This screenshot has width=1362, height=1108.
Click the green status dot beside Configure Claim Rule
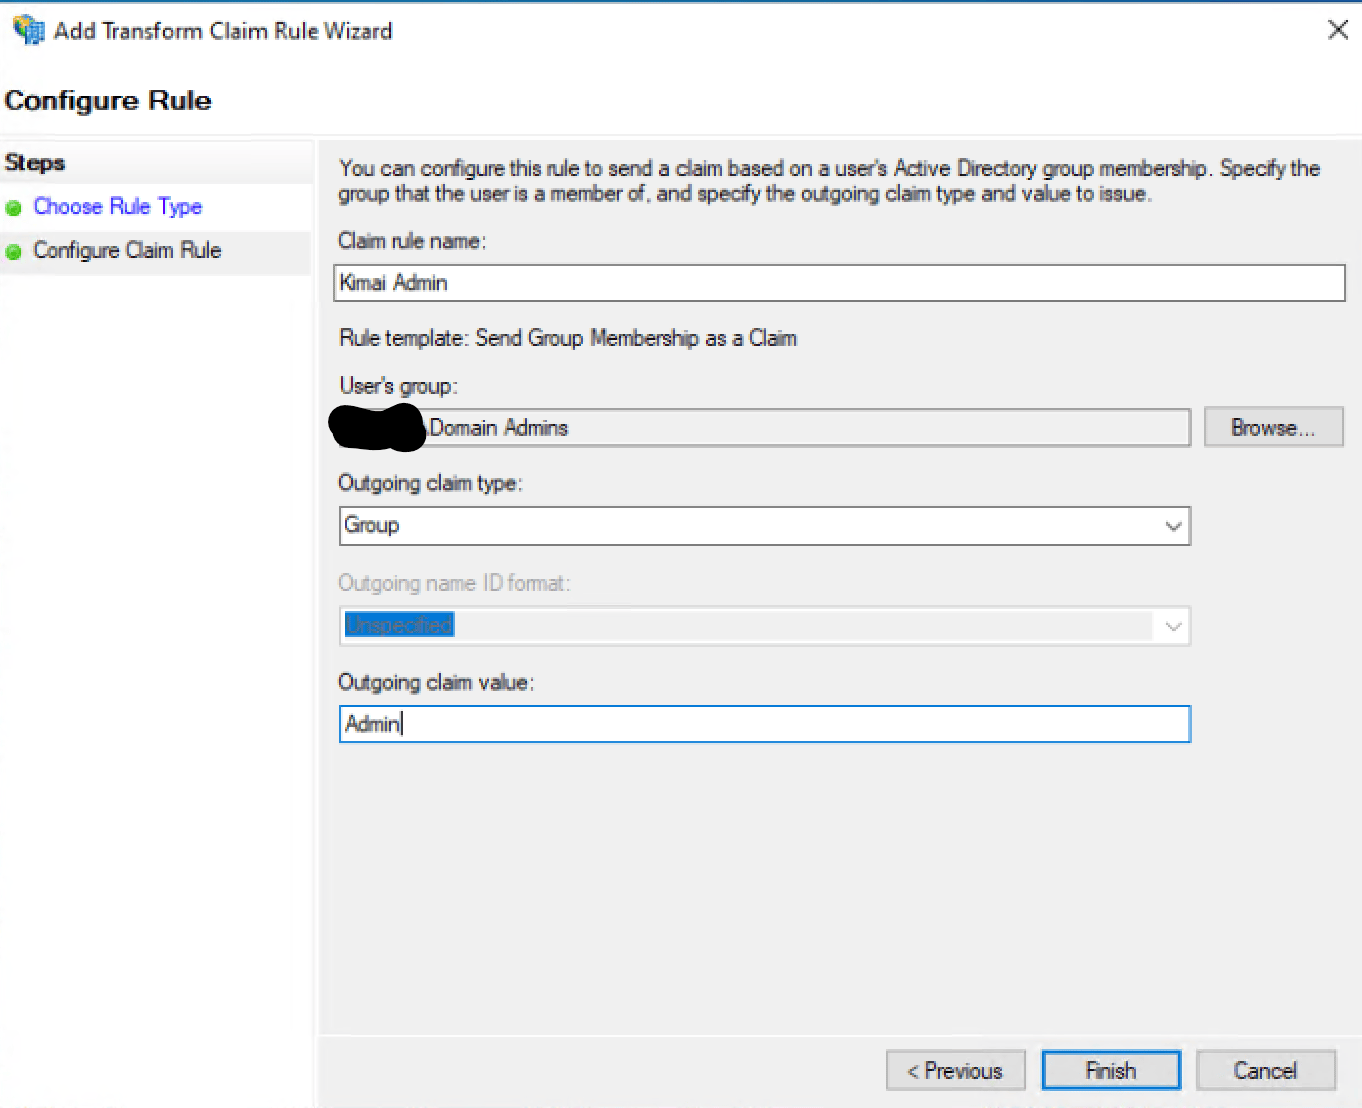15,251
